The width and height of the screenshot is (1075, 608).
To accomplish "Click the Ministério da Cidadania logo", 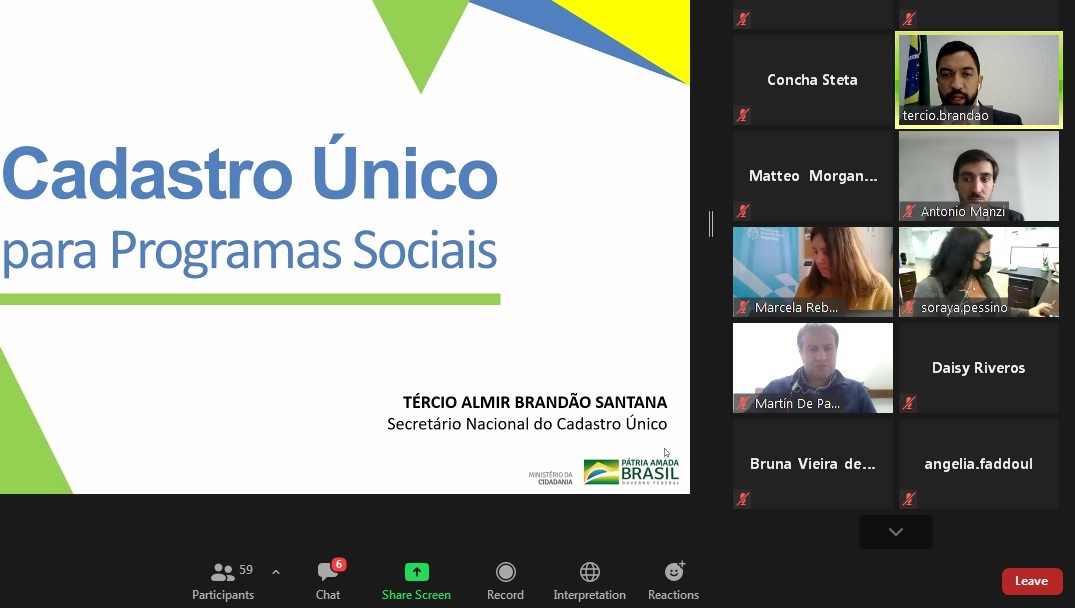I will [551, 478].
